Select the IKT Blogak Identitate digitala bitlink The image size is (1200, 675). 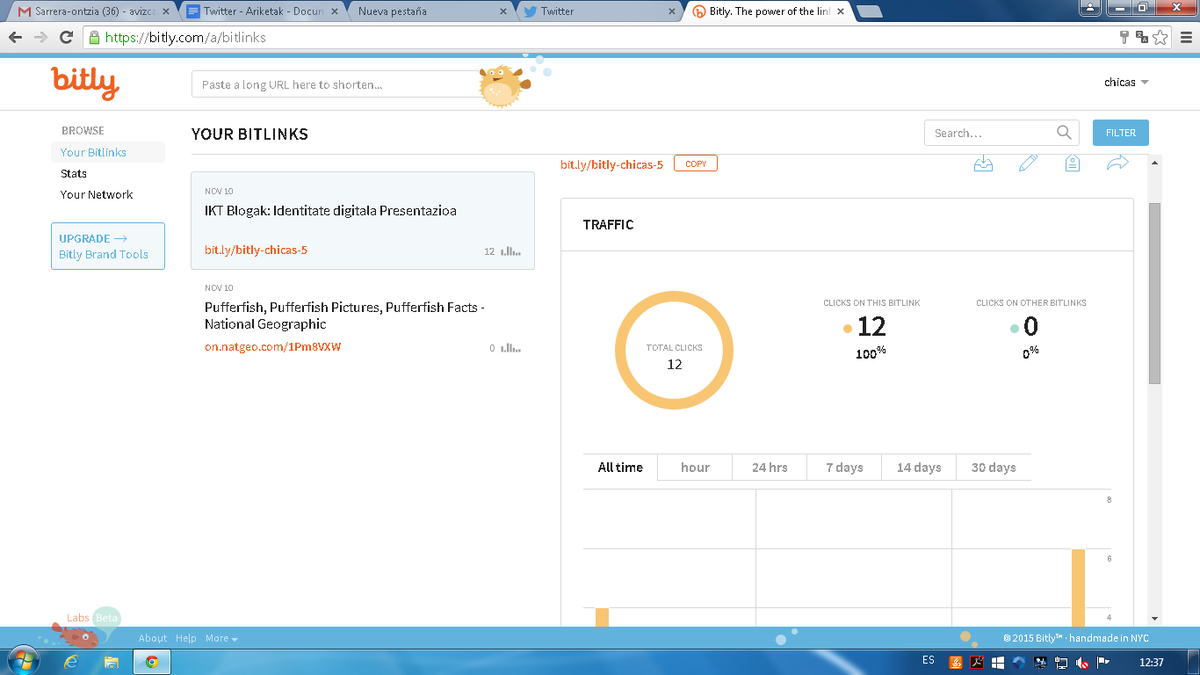tap(363, 221)
